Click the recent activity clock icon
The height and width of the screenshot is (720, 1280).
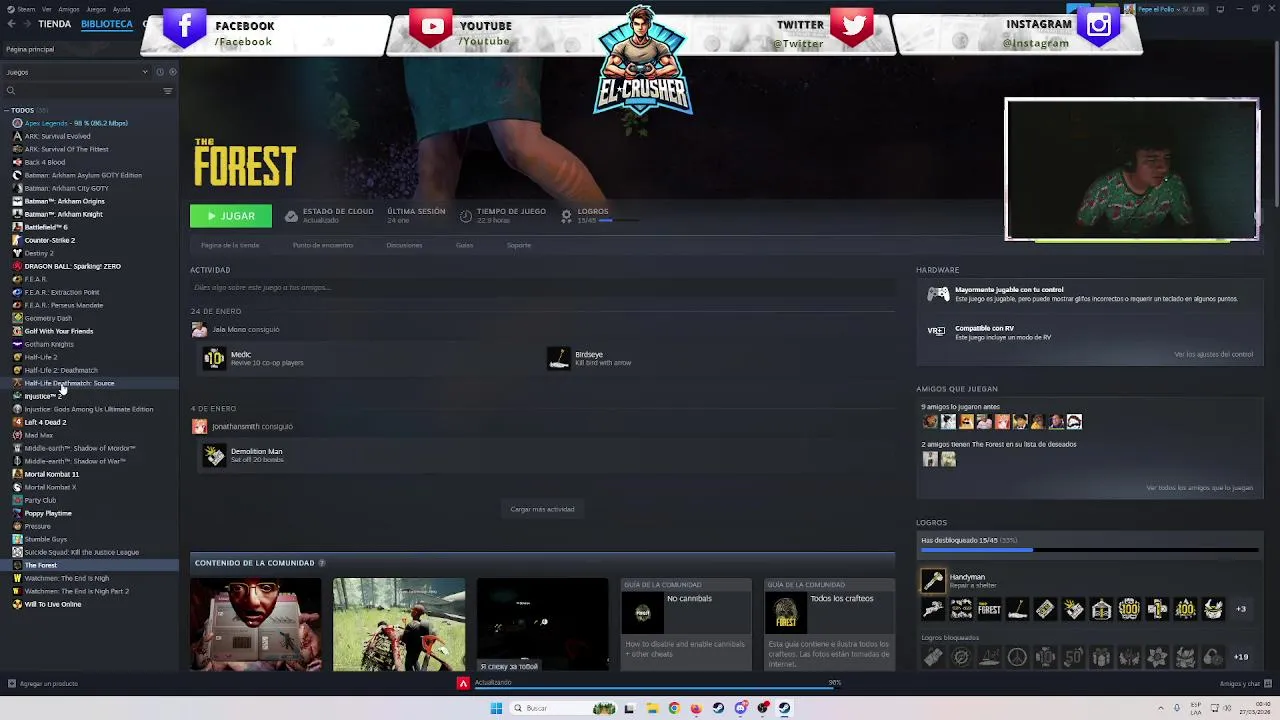[x=160, y=72]
